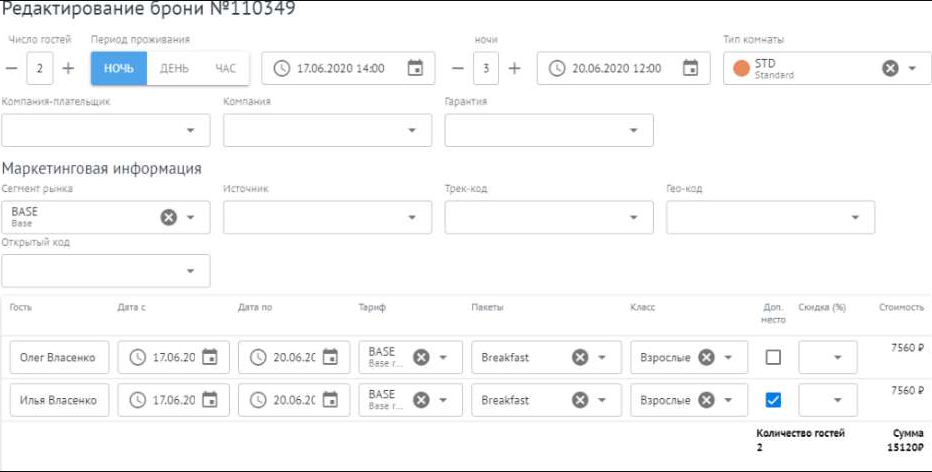Select the НОЧЬ period tab
The height and width of the screenshot is (472, 932).
click(119, 68)
